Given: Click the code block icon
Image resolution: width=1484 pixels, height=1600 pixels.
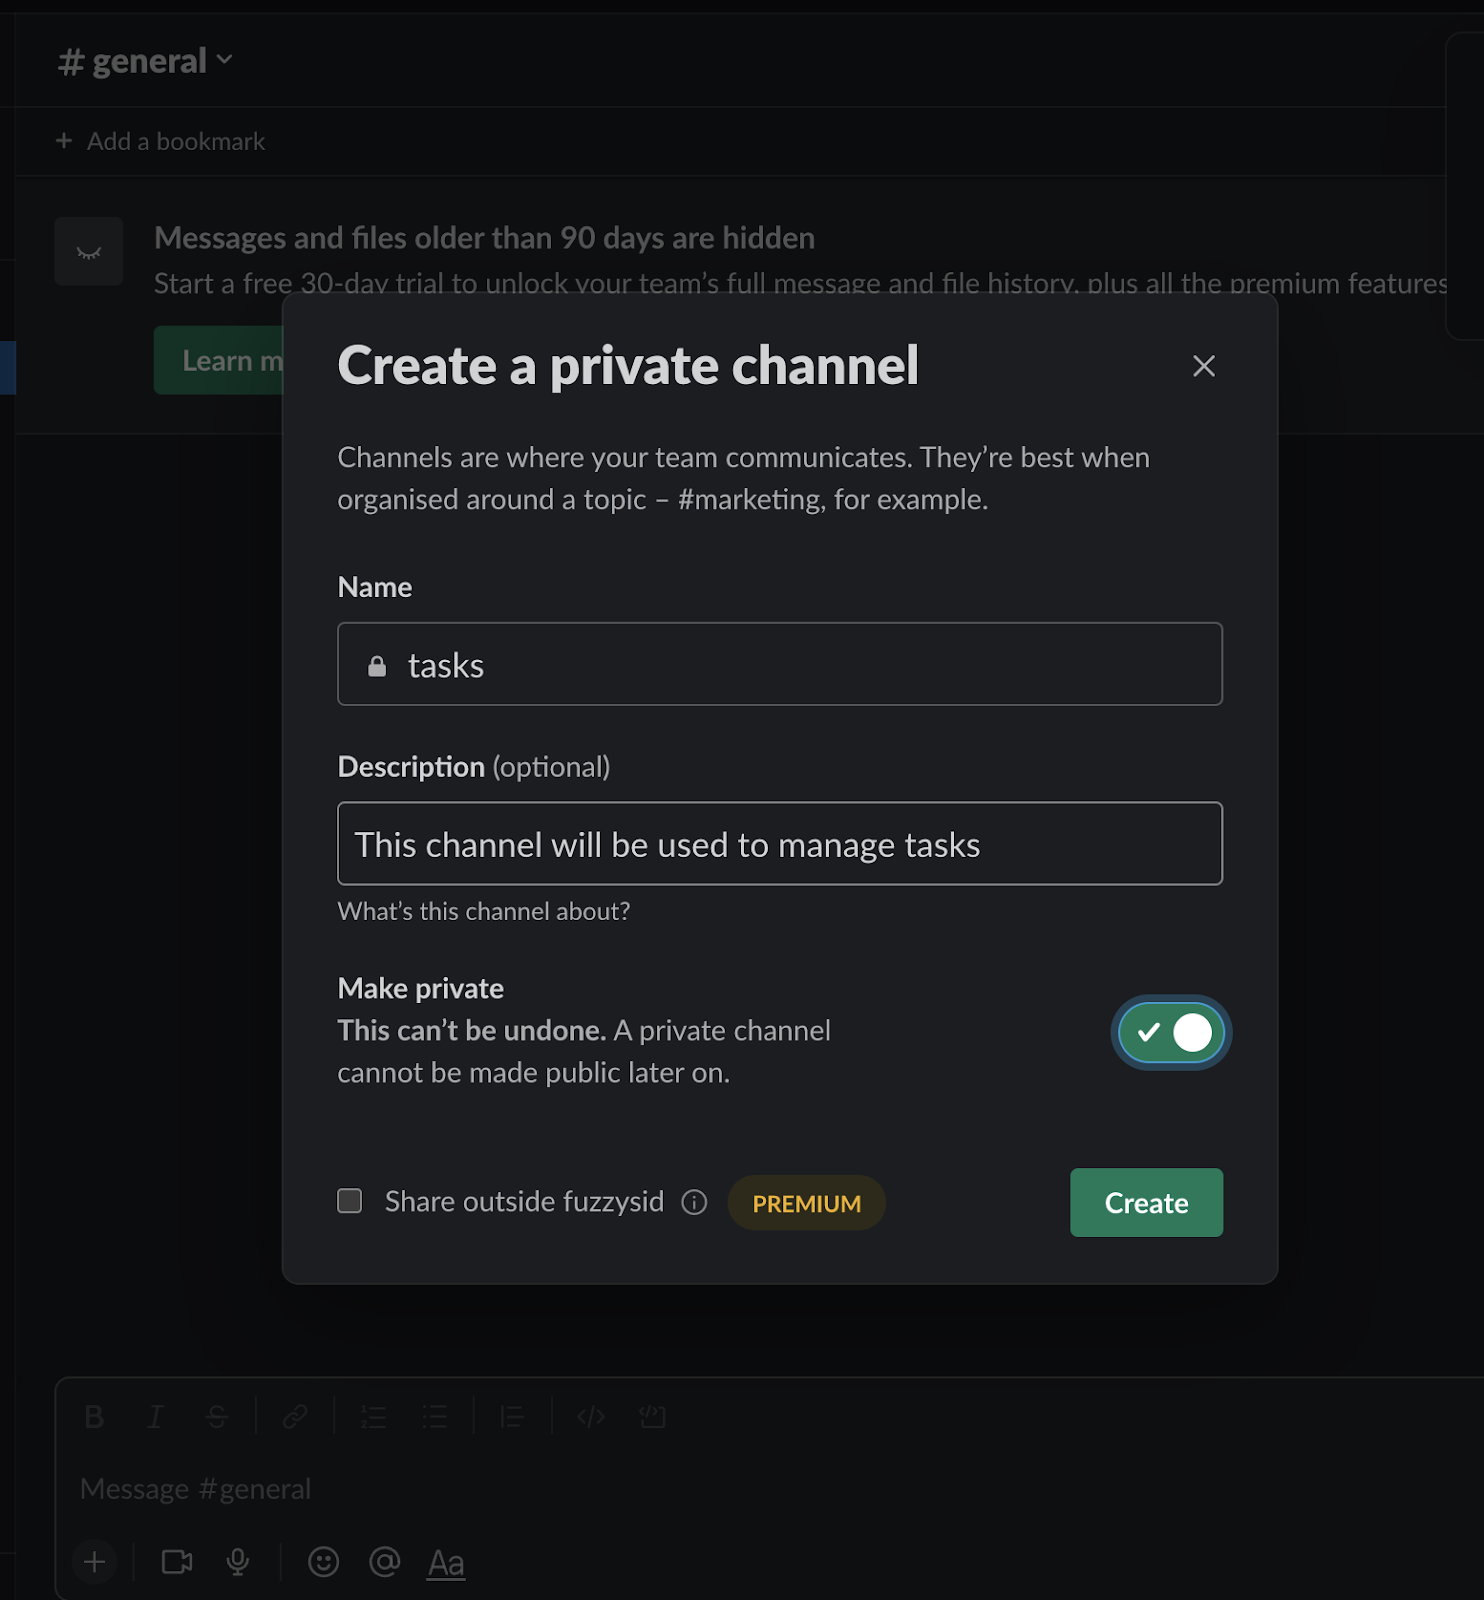Looking at the screenshot, I should pos(652,1417).
